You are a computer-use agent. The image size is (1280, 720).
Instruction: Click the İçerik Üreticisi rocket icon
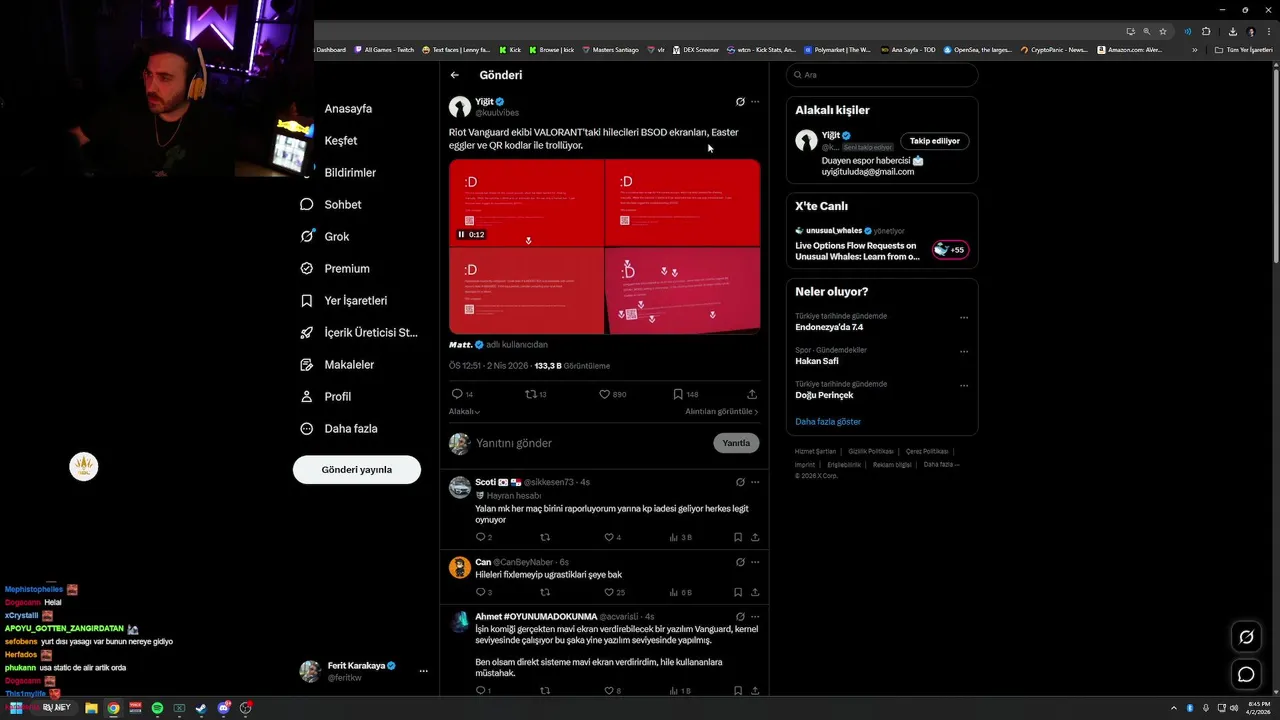point(307,332)
